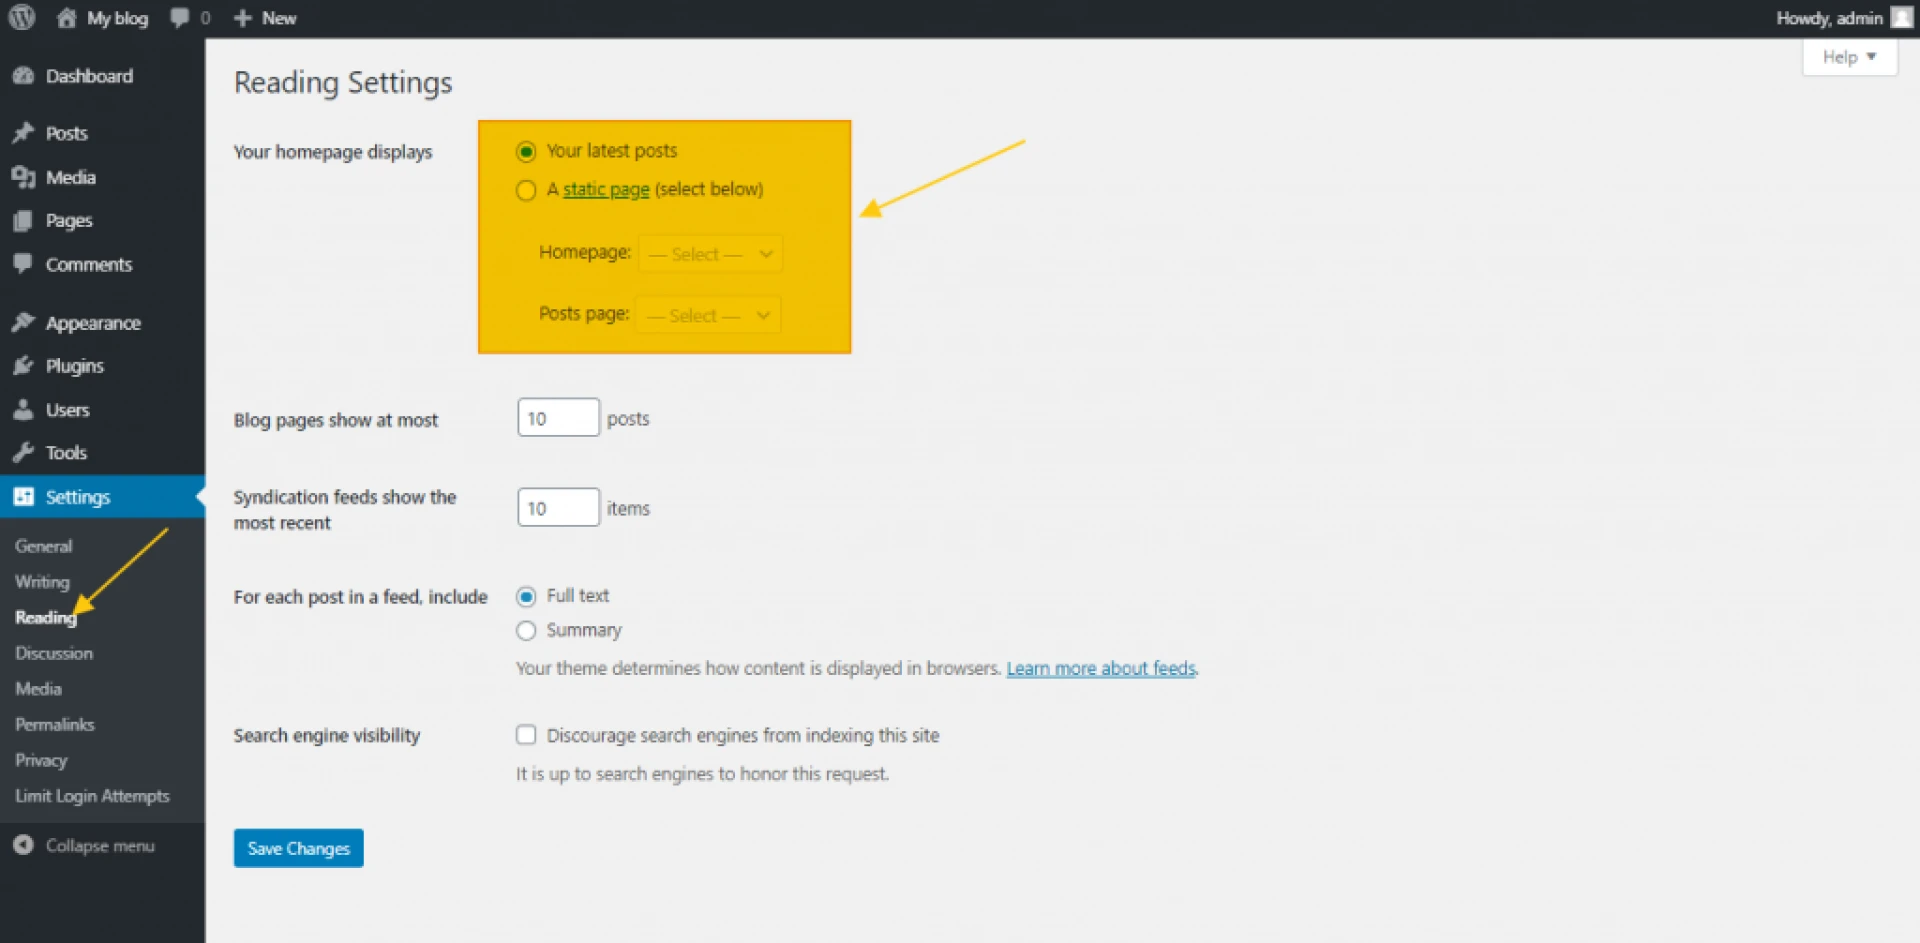Viewport: 1920px width, 943px height.
Task: Open Tools menu item
Action: 66,453
